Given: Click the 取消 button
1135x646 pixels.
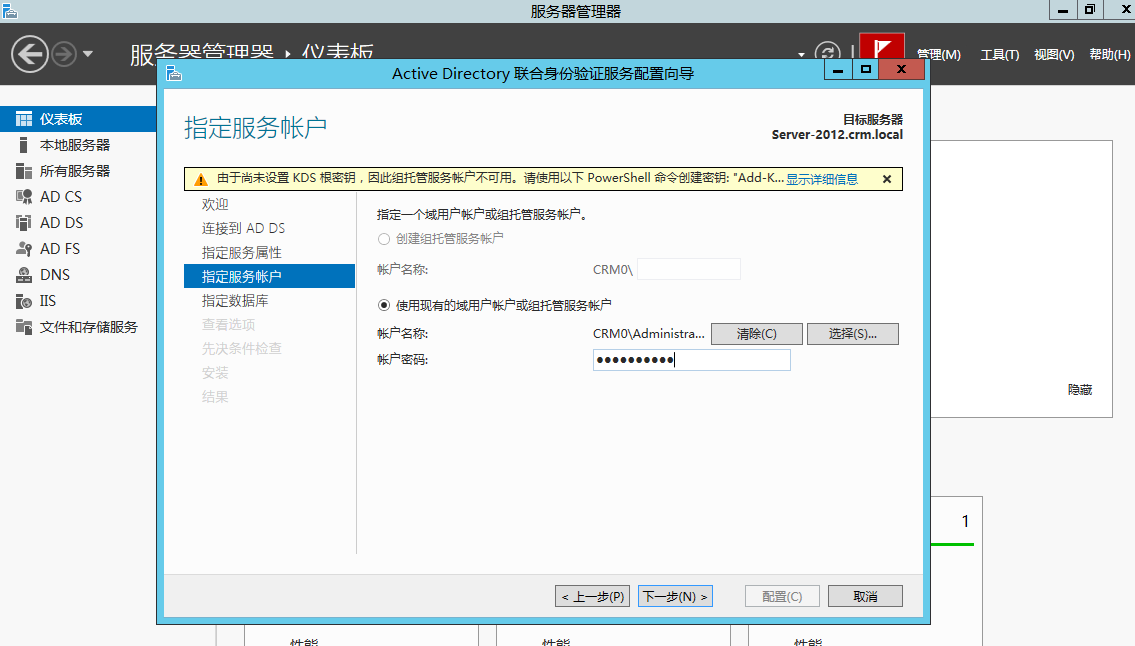Looking at the screenshot, I should pos(865,596).
